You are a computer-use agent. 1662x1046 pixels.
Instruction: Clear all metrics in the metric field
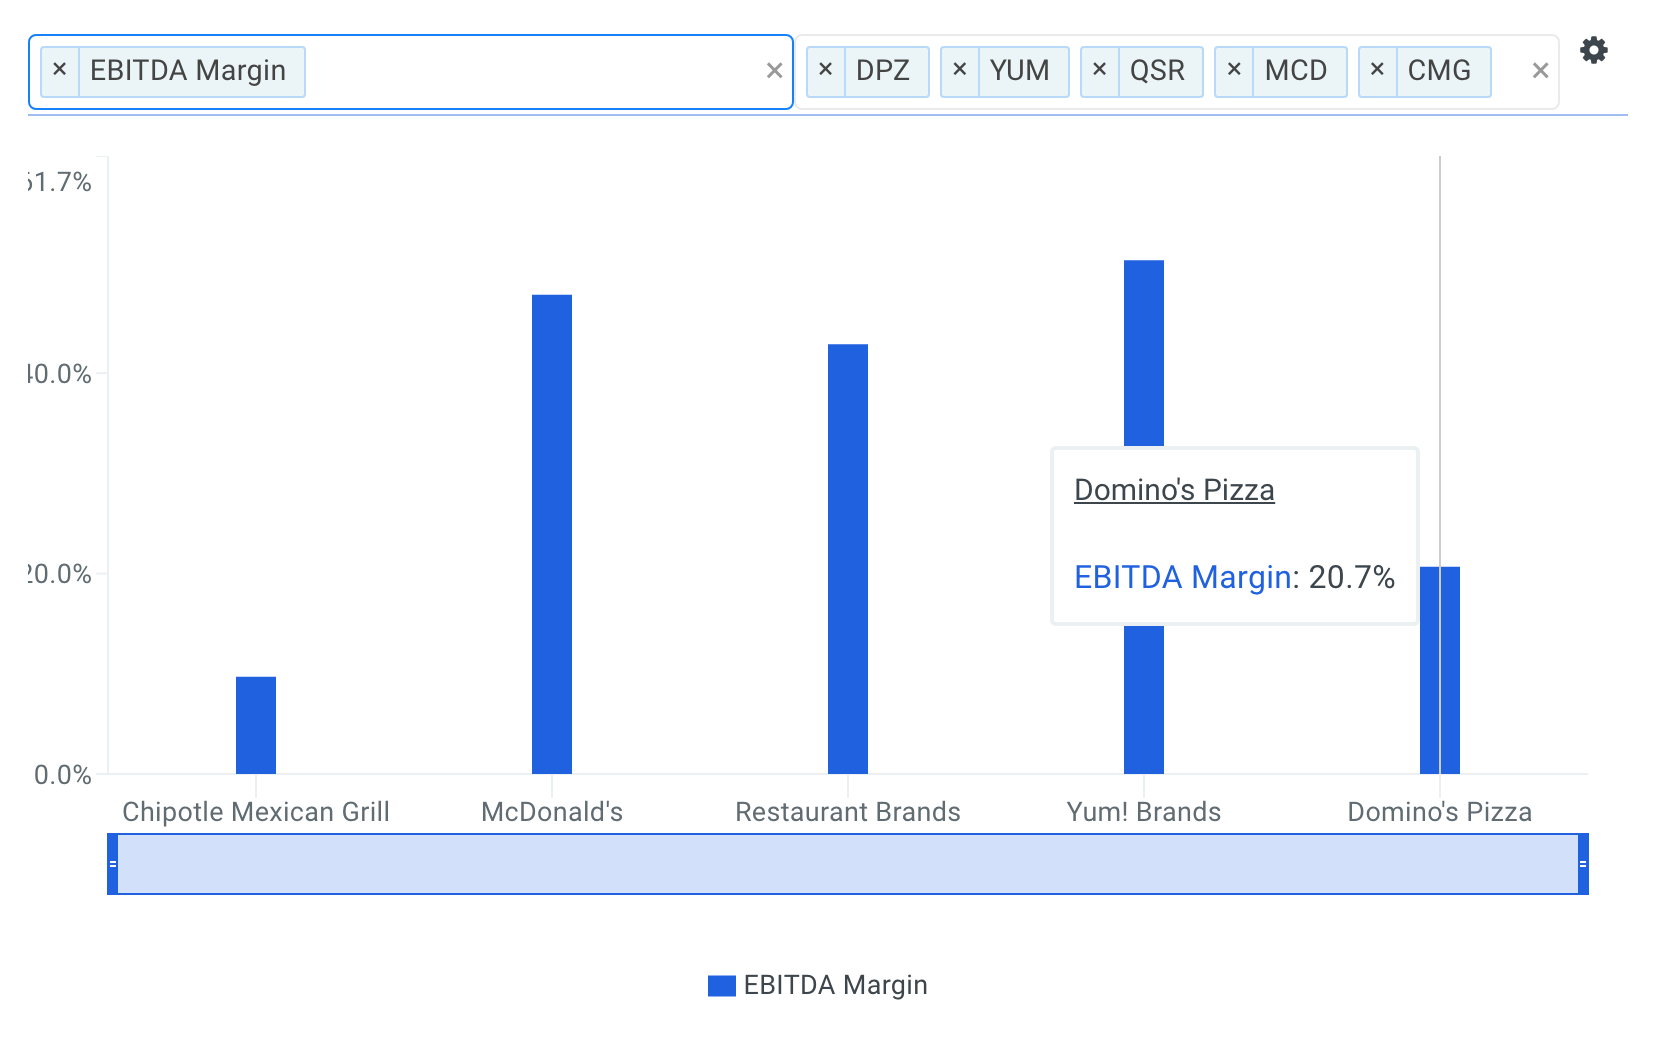click(x=774, y=71)
